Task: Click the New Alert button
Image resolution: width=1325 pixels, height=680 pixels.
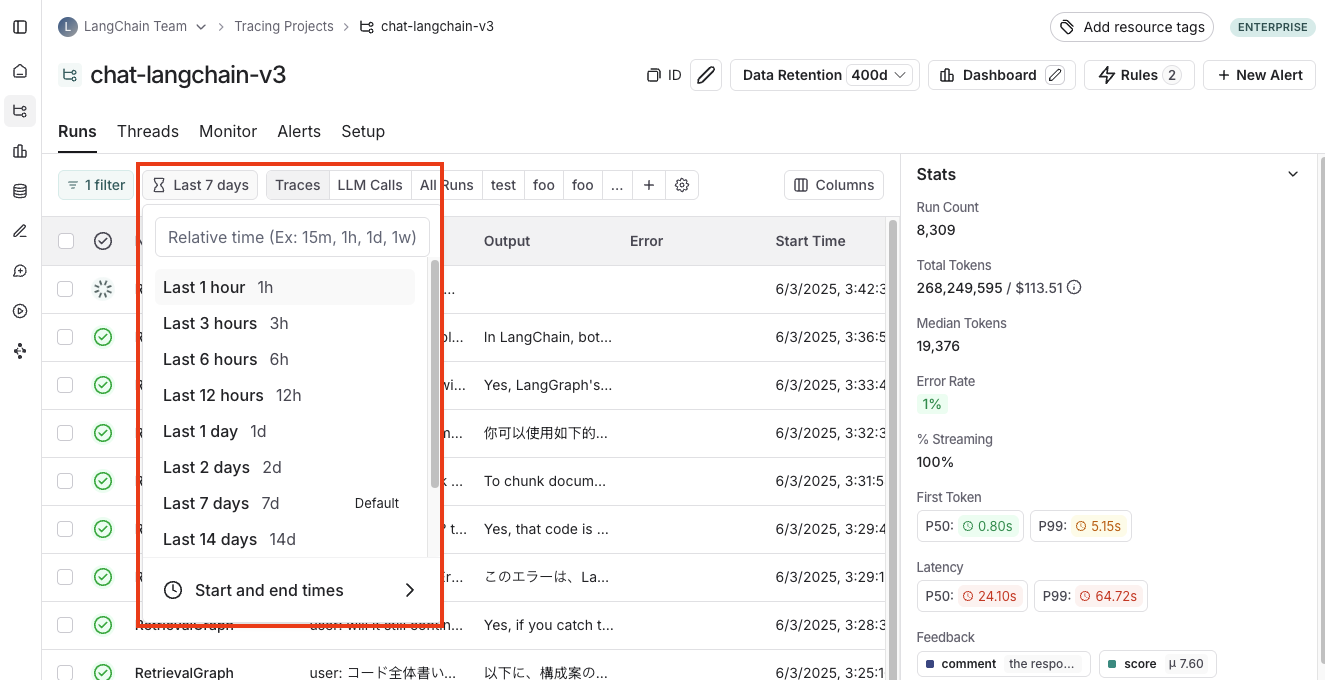Action: tap(1259, 75)
